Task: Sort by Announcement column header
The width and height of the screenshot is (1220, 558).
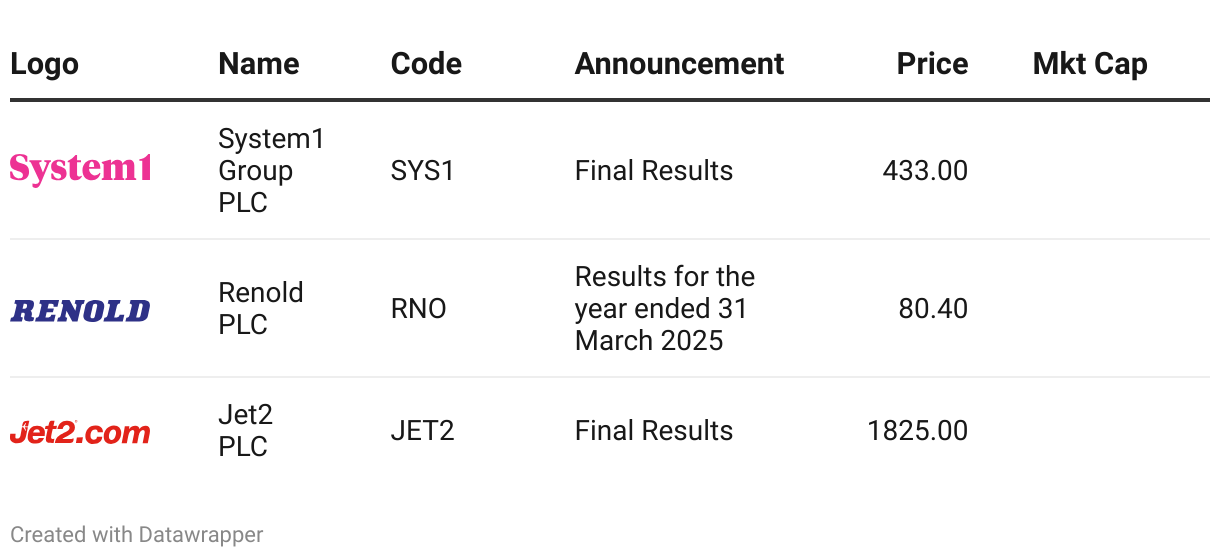Action: (679, 64)
